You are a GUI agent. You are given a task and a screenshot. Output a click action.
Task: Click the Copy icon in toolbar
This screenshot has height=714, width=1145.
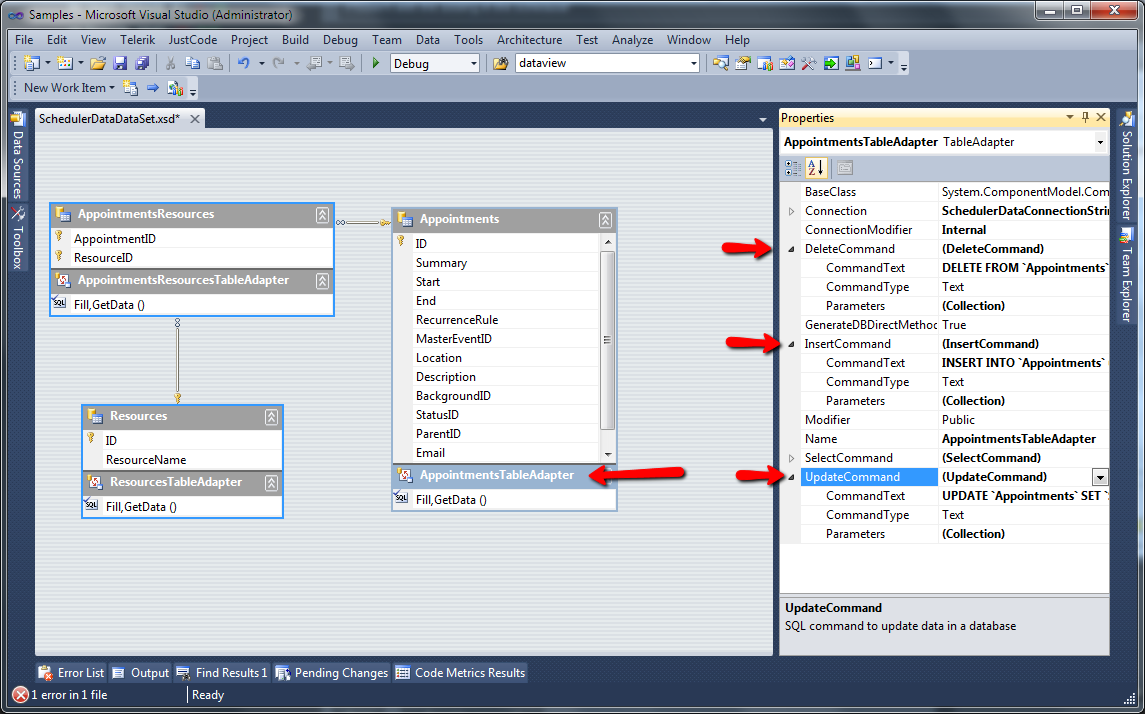pos(193,64)
